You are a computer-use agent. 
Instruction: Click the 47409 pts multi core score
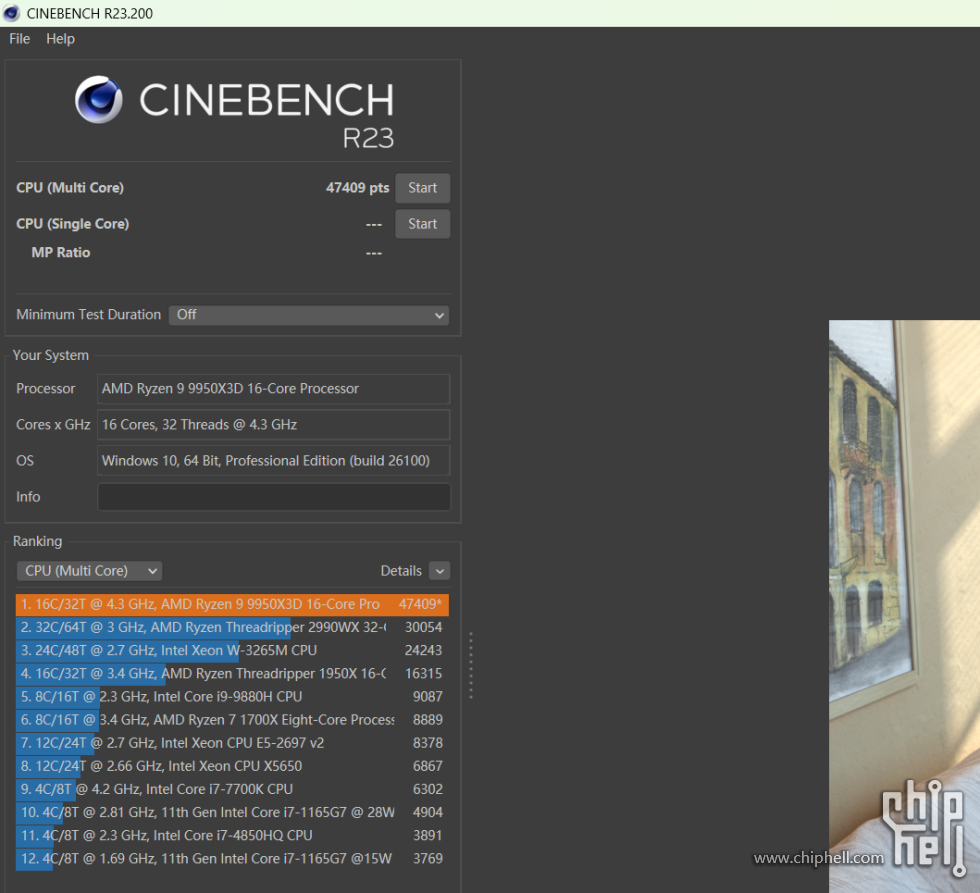[358, 188]
